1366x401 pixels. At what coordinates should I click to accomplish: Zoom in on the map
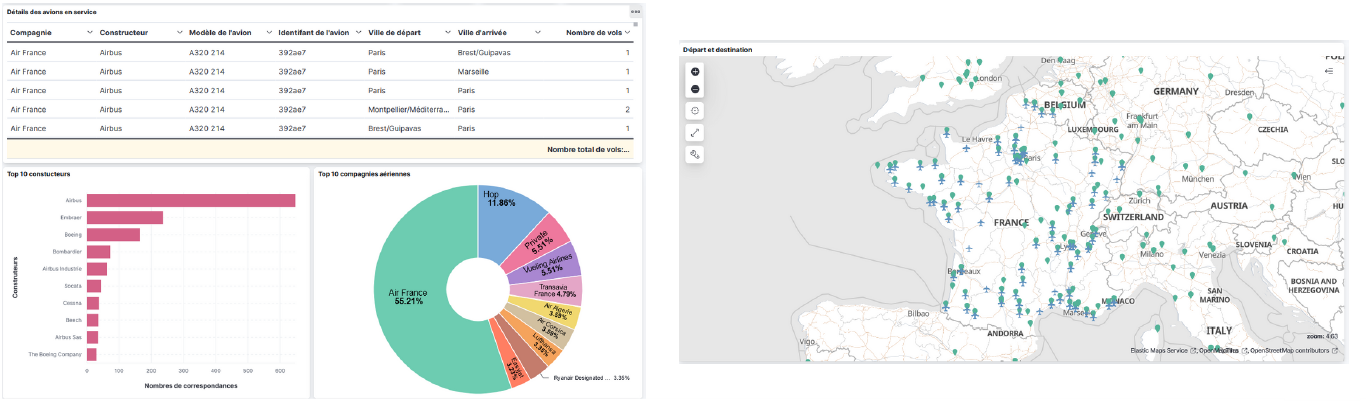(x=696, y=71)
